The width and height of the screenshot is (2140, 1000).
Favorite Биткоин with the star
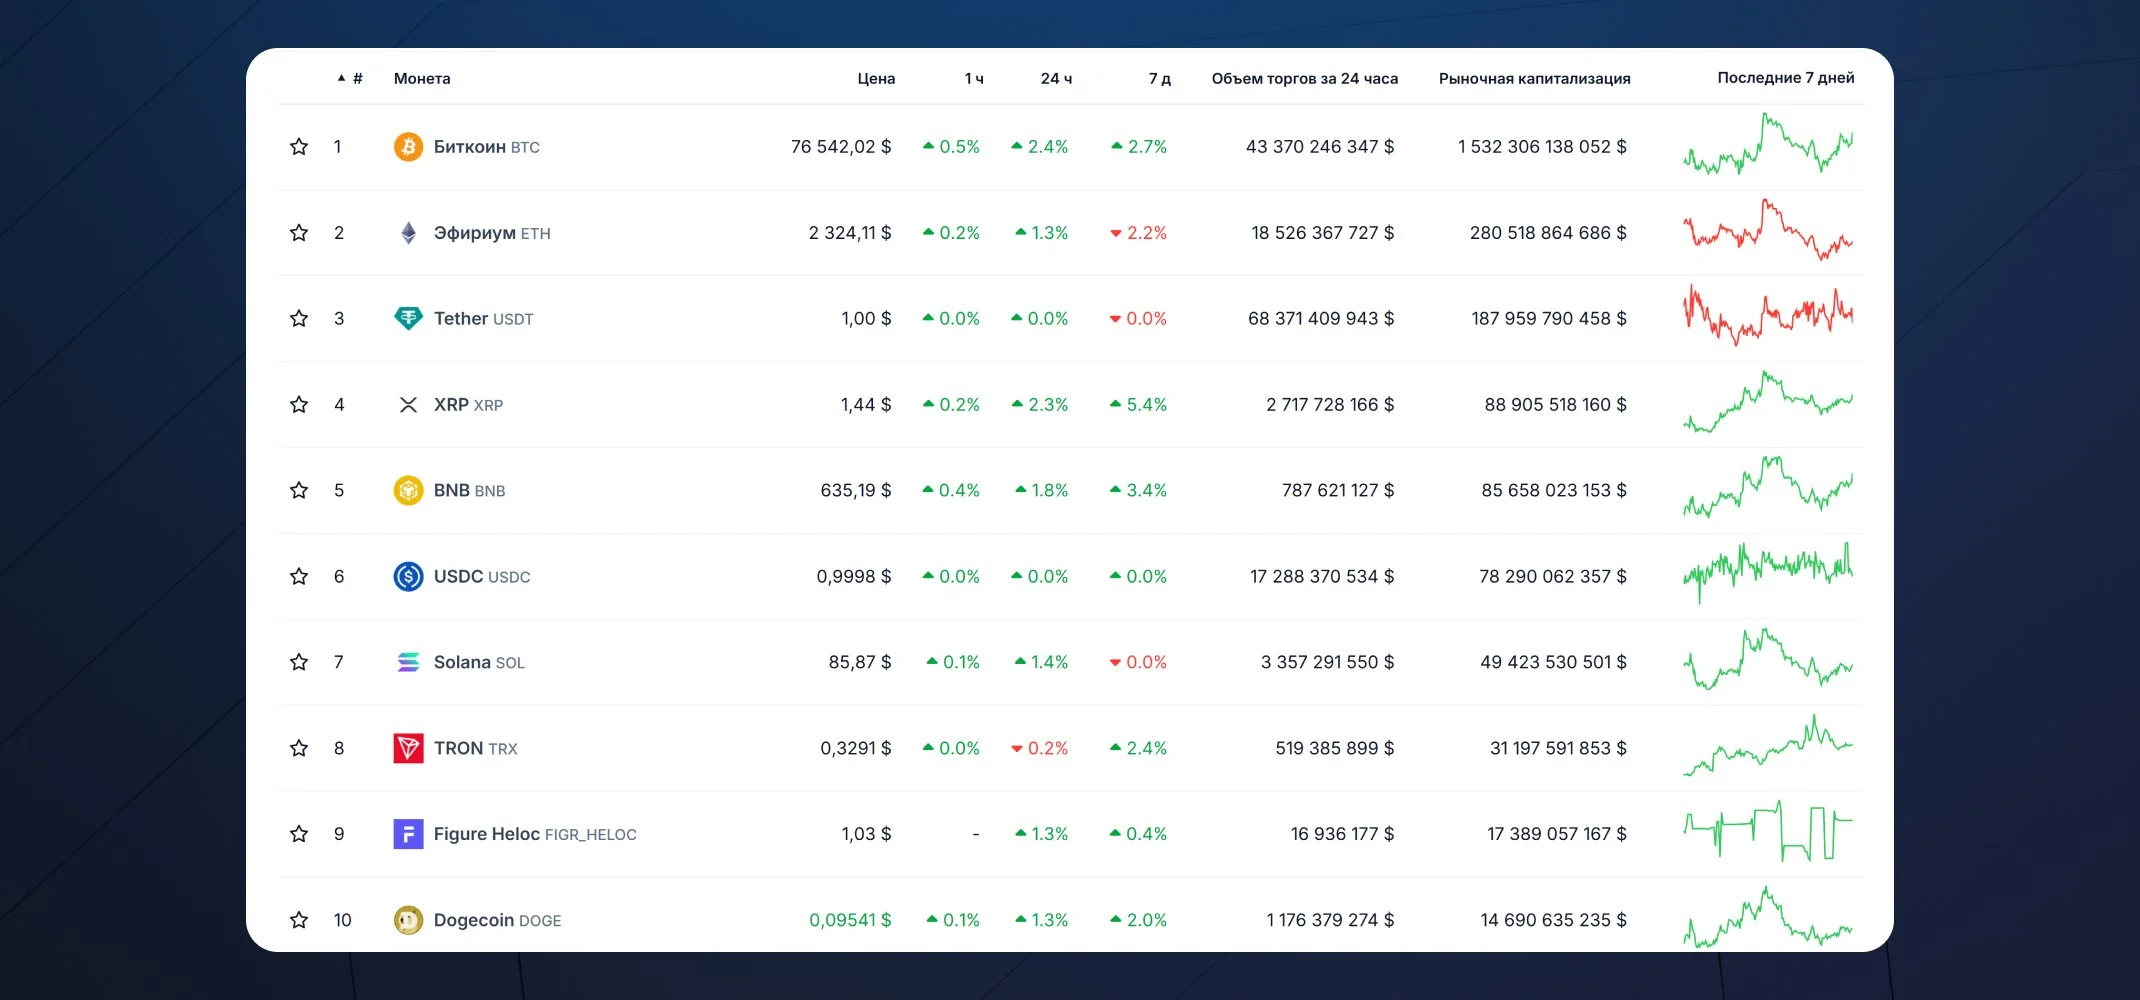point(299,147)
